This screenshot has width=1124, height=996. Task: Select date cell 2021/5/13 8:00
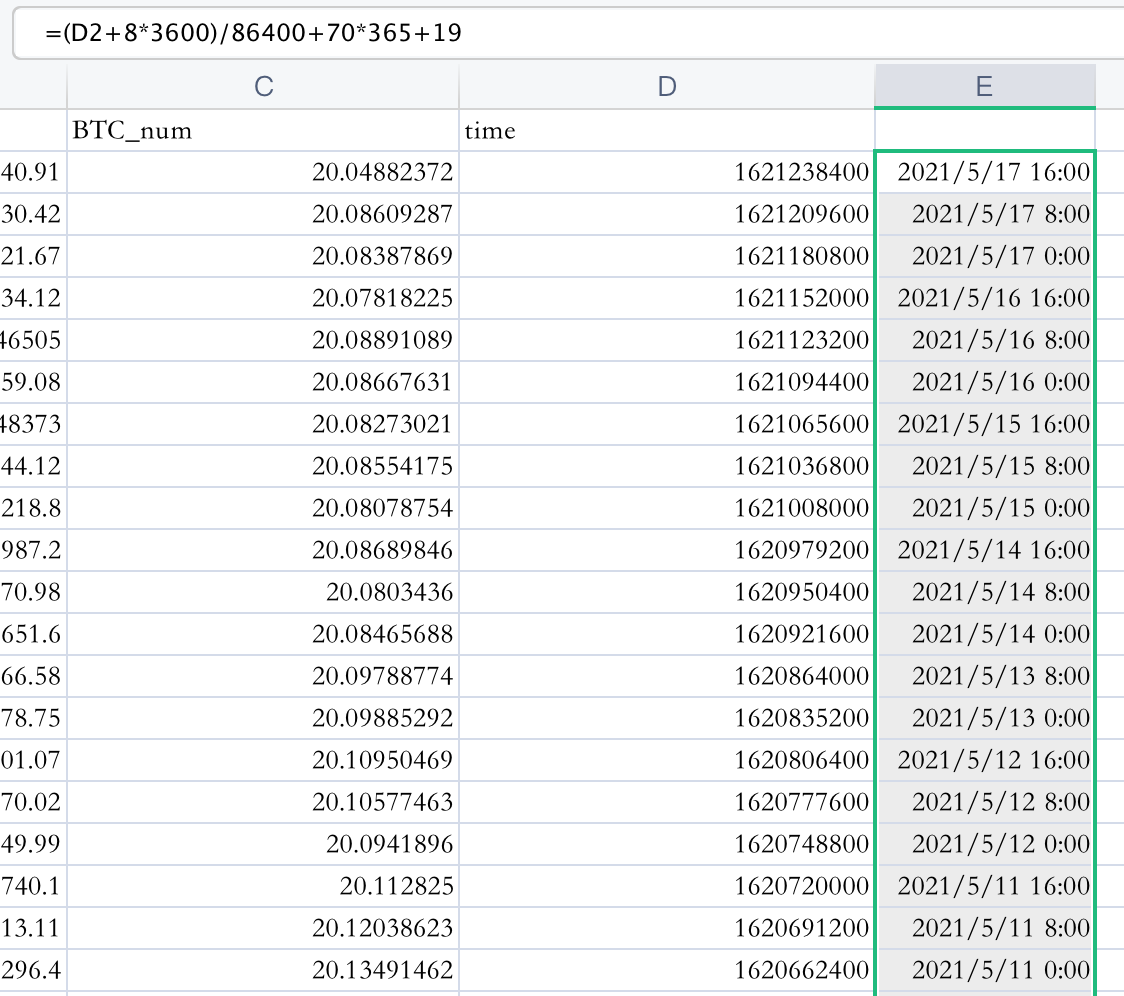pos(985,676)
